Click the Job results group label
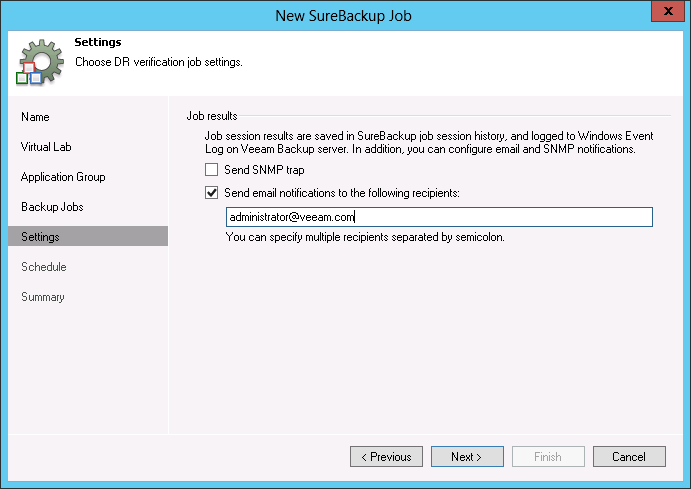Screen dimensions: 691x489 (x=212, y=116)
